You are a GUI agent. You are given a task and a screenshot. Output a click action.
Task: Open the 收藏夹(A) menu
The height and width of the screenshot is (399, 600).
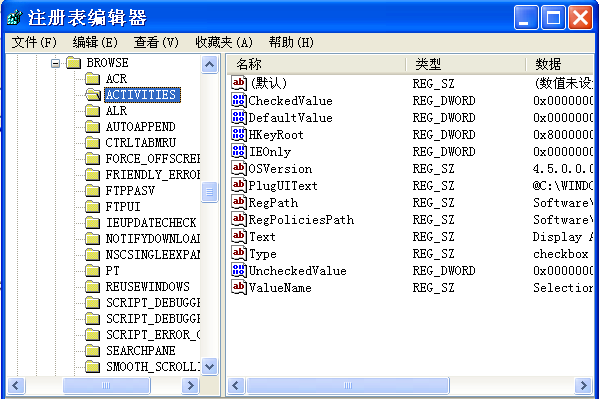[x=224, y=42]
